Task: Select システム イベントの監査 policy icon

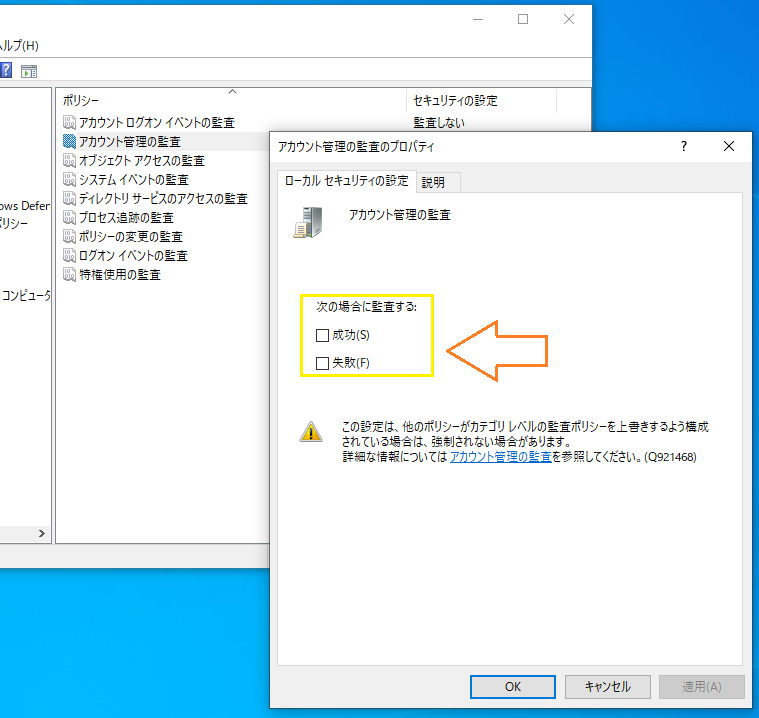Action: [x=69, y=180]
